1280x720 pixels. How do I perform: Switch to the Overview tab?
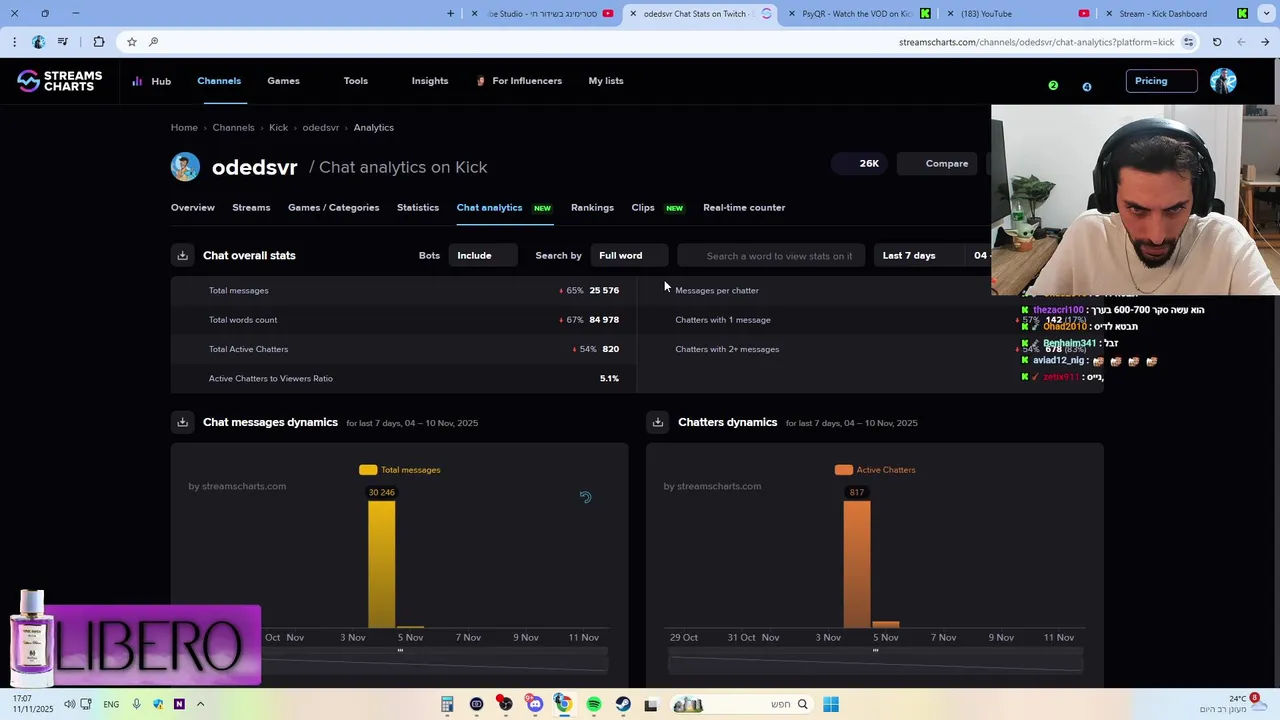(x=193, y=208)
